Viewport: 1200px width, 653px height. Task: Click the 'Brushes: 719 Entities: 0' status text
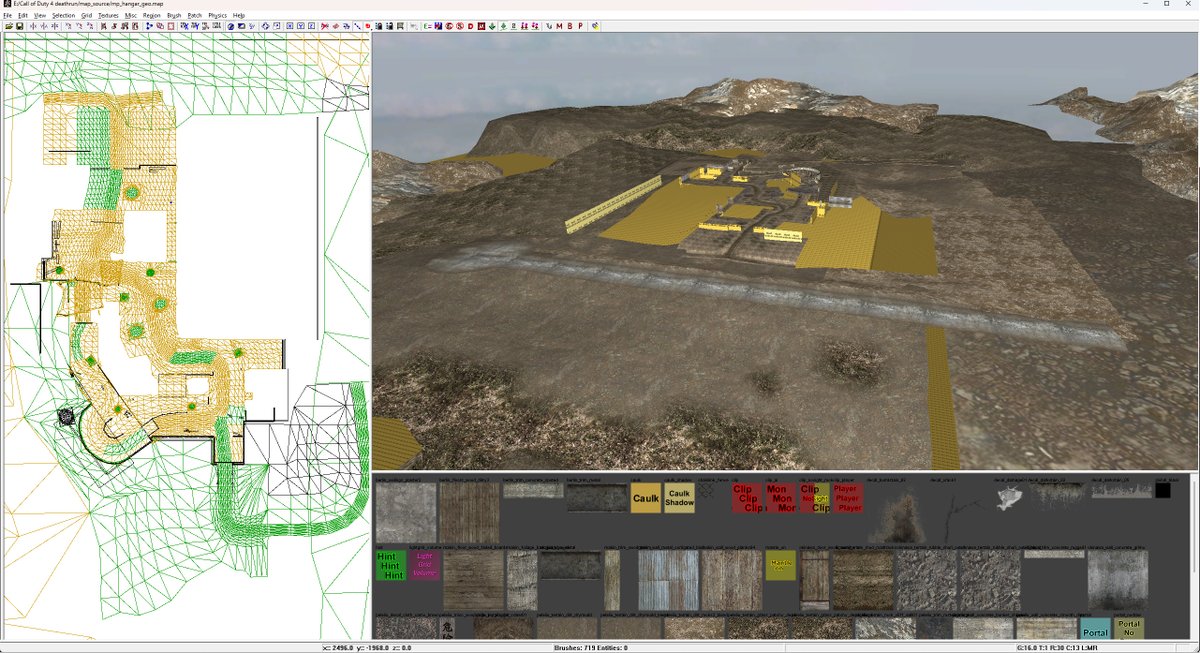pos(590,648)
